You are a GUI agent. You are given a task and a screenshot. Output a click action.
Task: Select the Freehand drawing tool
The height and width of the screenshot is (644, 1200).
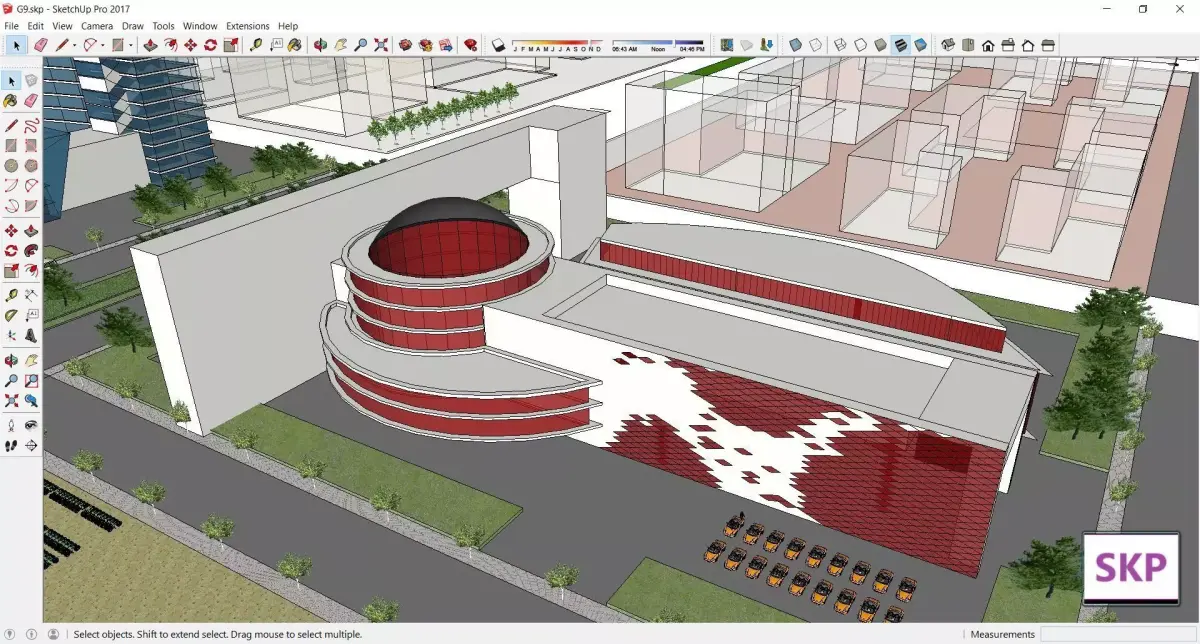pos(31,126)
